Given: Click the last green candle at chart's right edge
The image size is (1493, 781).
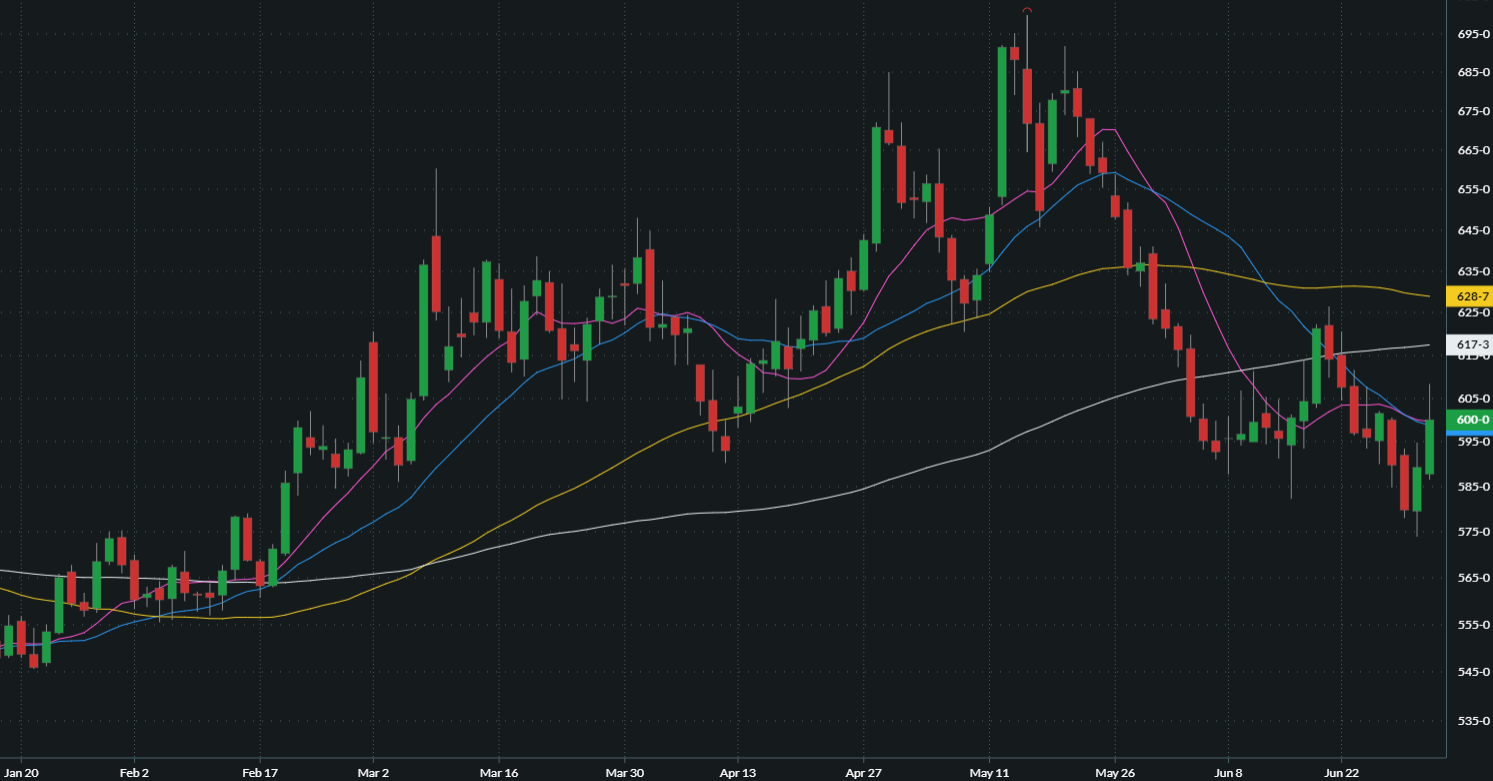Looking at the screenshot, I should pyautogui.click(x=1430, y=447).
